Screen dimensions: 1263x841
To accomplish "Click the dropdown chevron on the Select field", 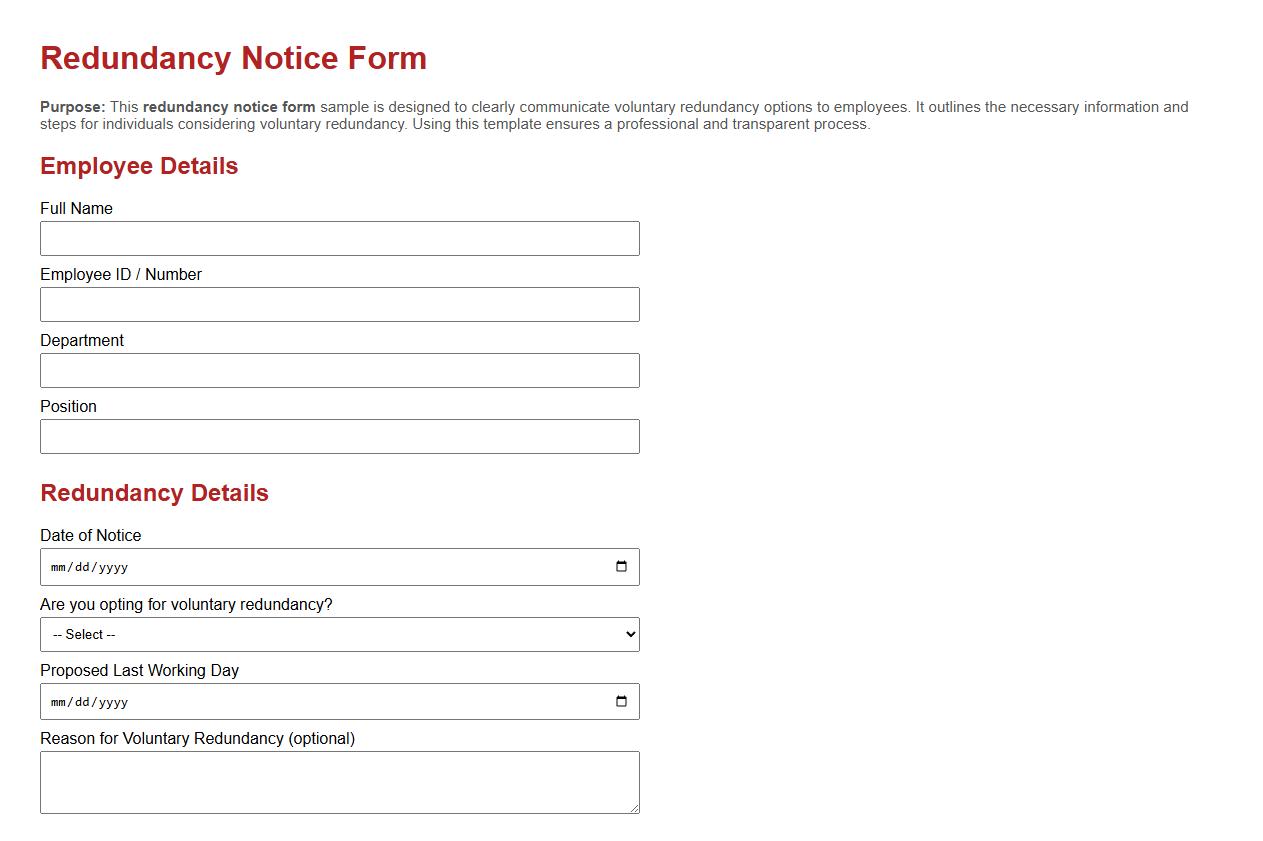I will (626, 634).
